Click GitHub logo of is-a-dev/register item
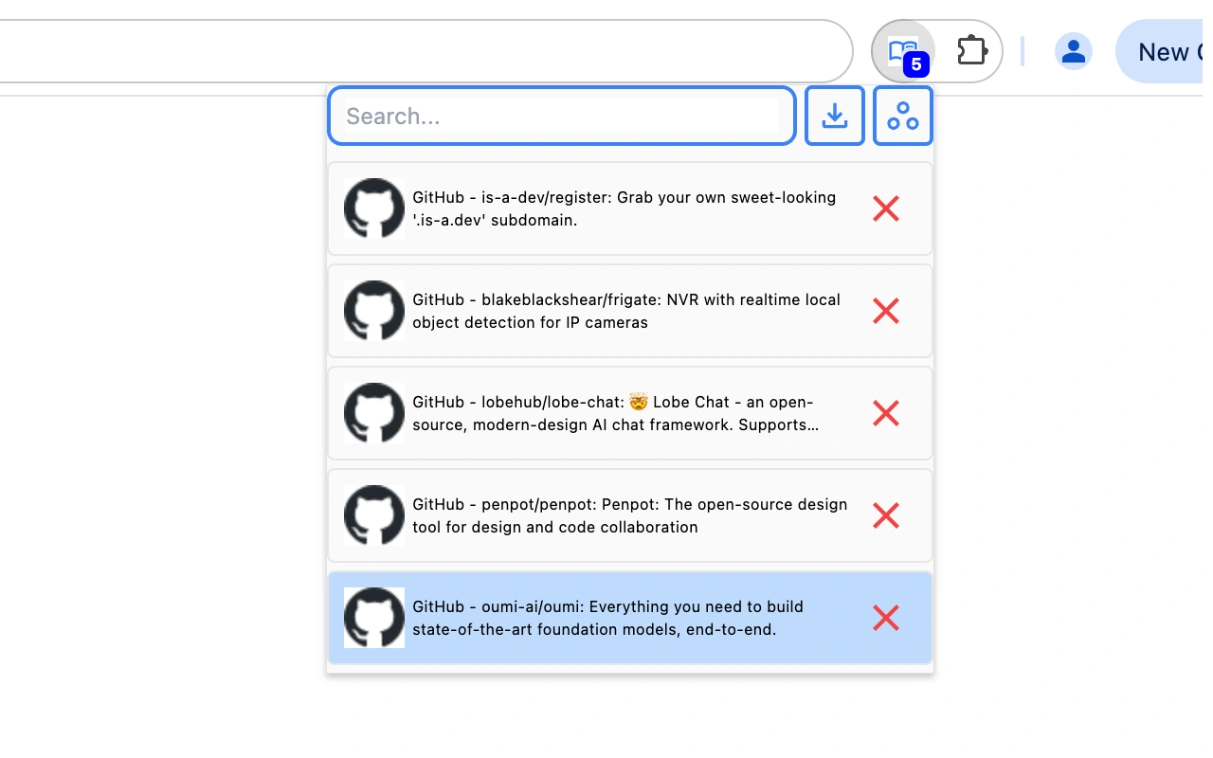Screen dimensions: 1213x758 point(374,208)
